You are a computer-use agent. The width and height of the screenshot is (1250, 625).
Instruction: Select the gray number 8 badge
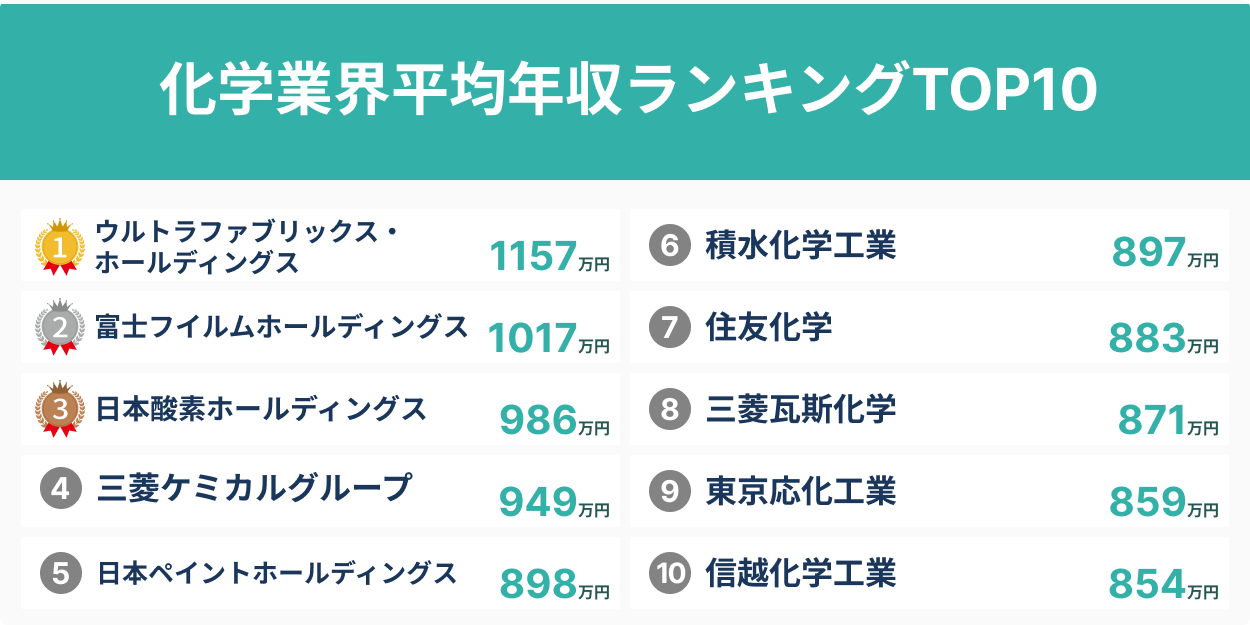click(x=669, y=409)
